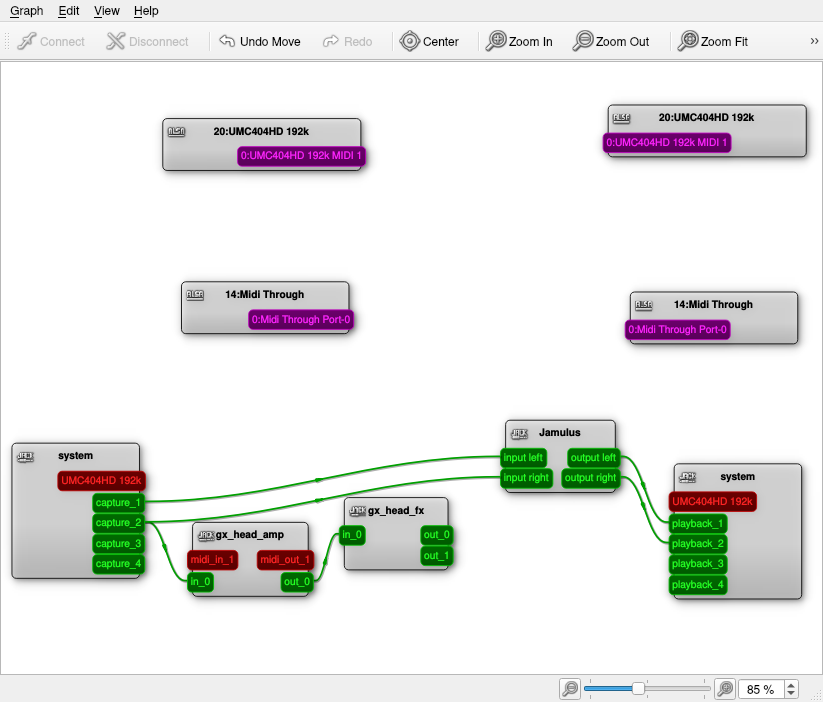Adjust the zoom slider at the bottom
The height and width of the screenshot is (702, 823).
tap(639, 689)
